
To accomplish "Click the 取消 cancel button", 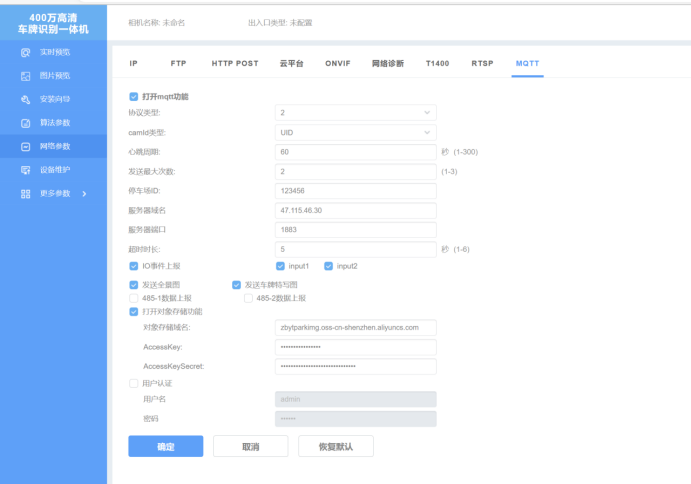I will (x=251, y=447).
